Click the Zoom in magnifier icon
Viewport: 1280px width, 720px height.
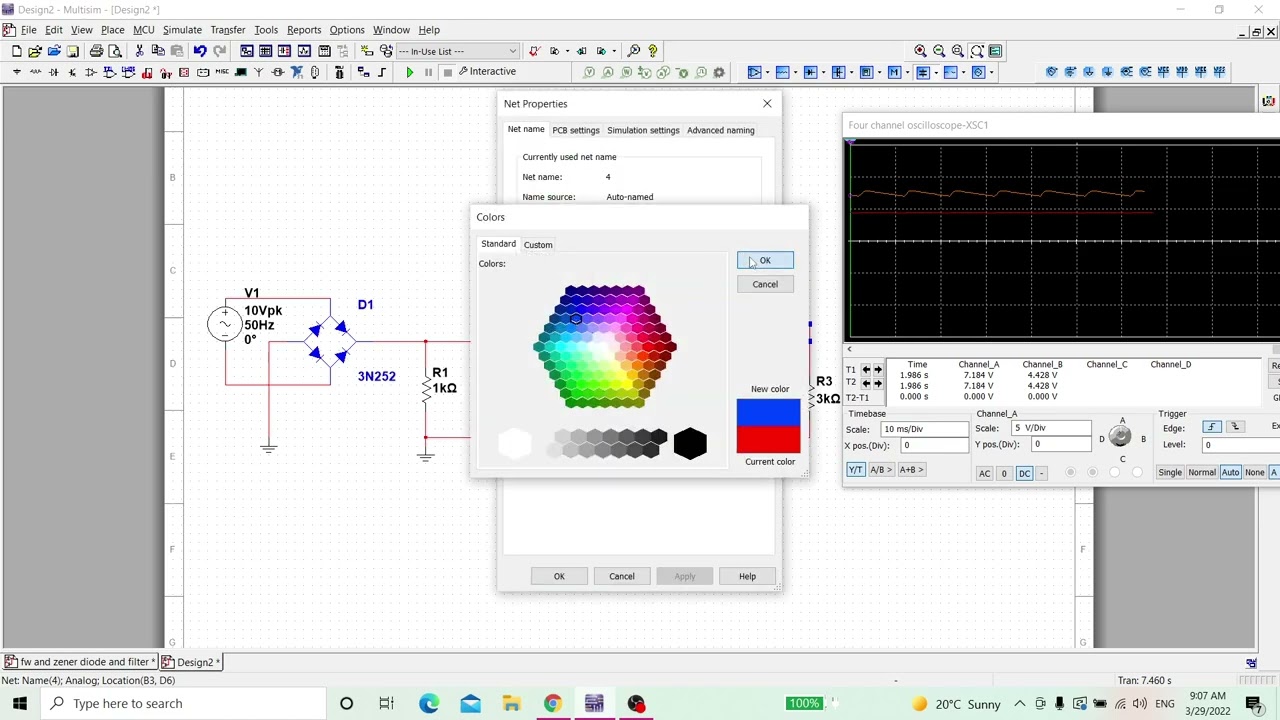click(920, 51)
